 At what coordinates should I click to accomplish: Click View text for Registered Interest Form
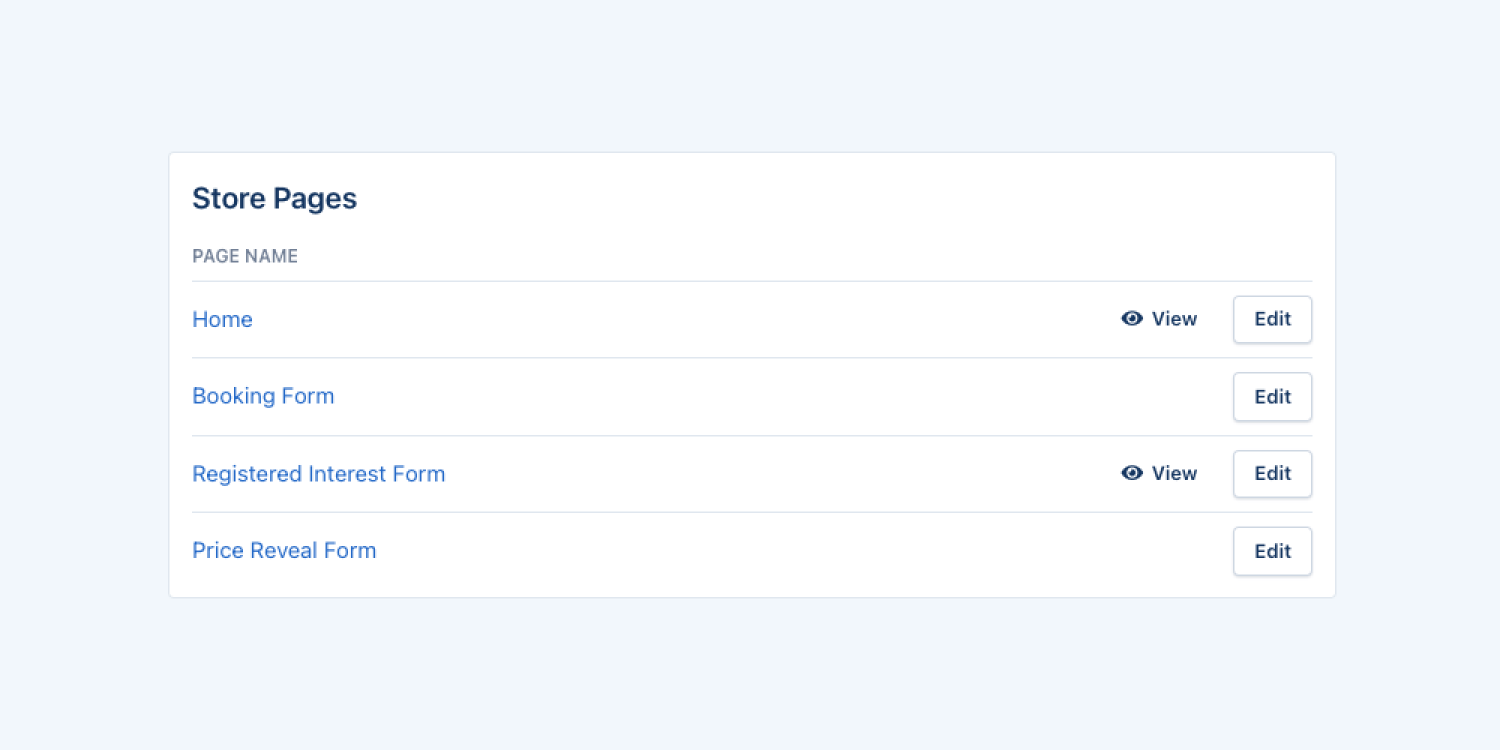click(1174, 474)
